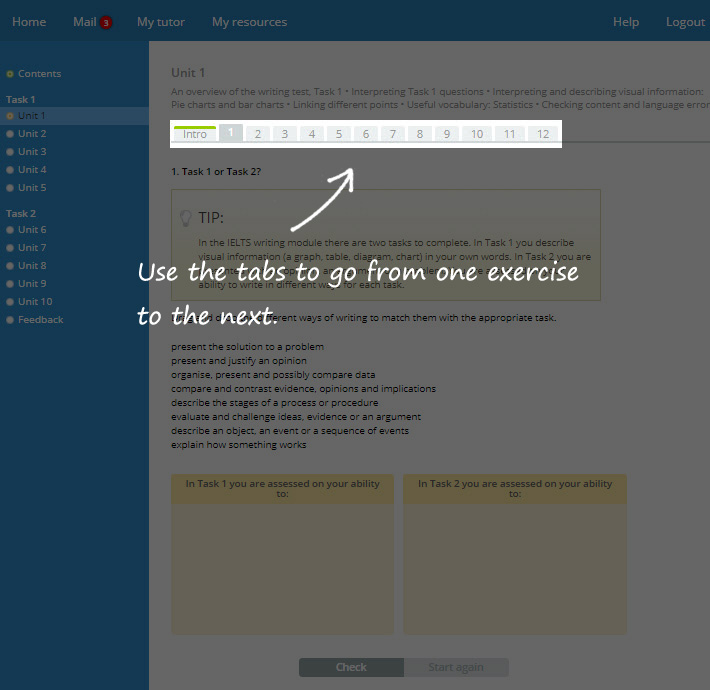The image size is (710, 690).
Task: Go to My tutor
Action: point(160,22)
